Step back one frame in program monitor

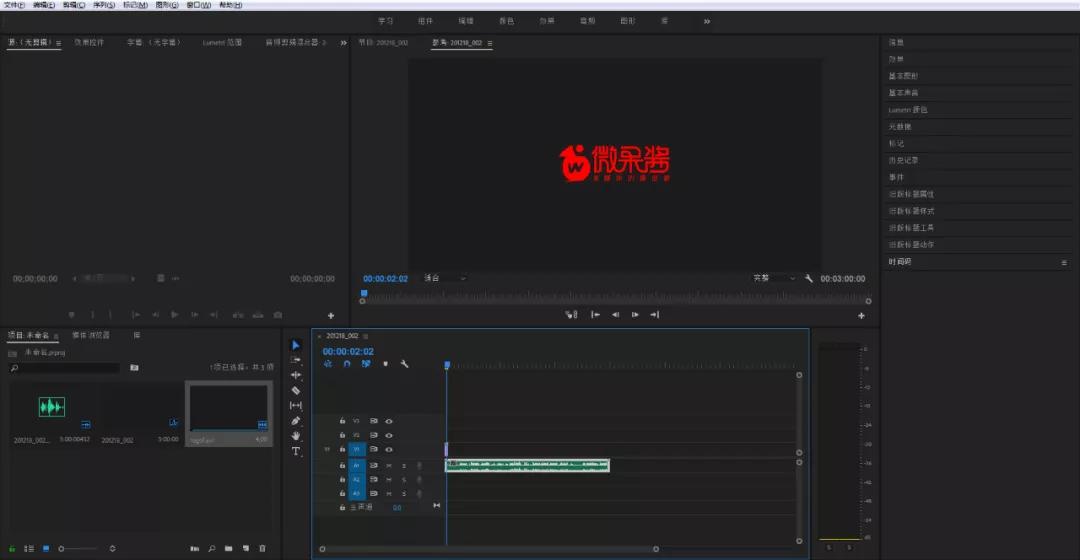(x=615, y=315)
